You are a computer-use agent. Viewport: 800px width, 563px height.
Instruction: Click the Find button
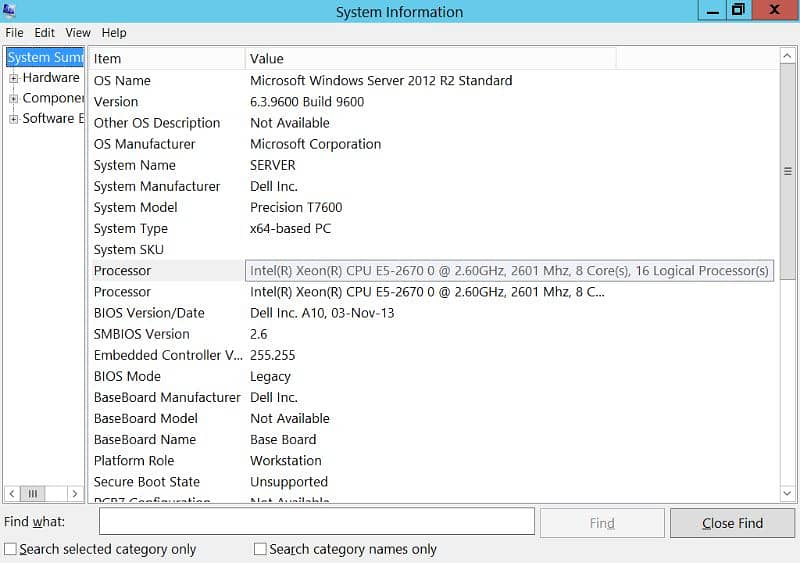(x=602, y=523)
